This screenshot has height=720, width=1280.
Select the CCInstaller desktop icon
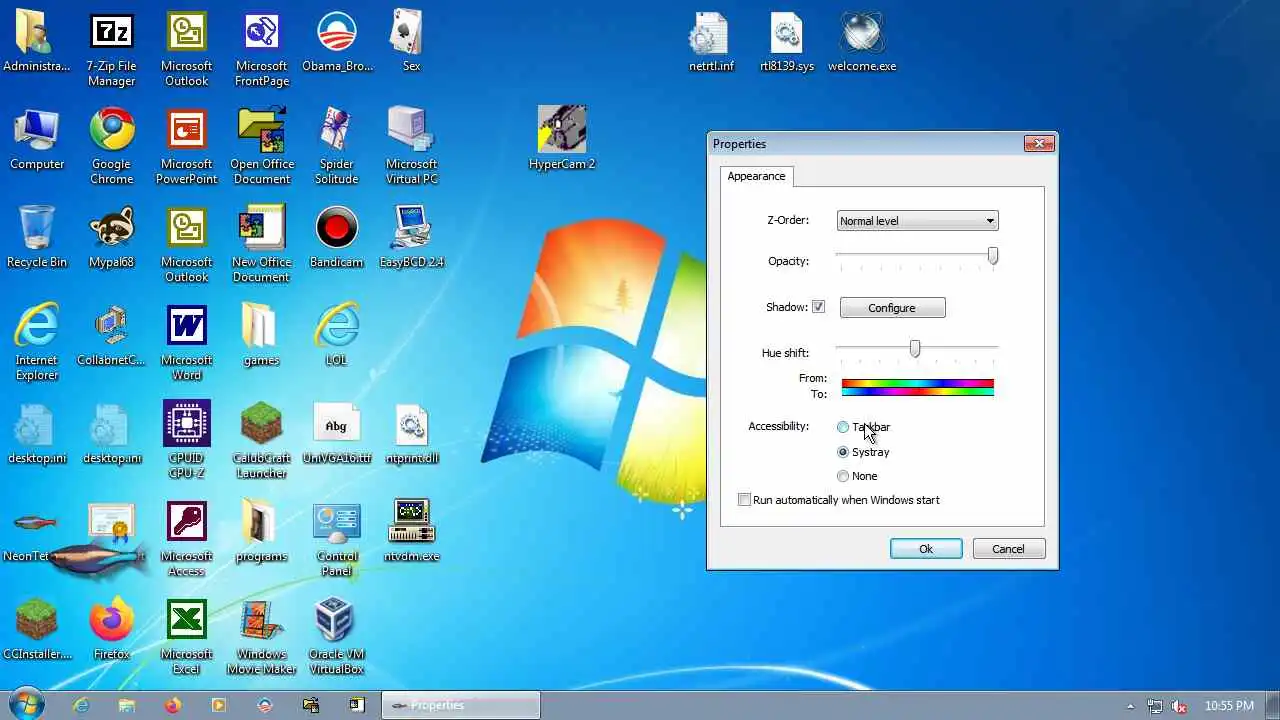(x=37, y=630)
